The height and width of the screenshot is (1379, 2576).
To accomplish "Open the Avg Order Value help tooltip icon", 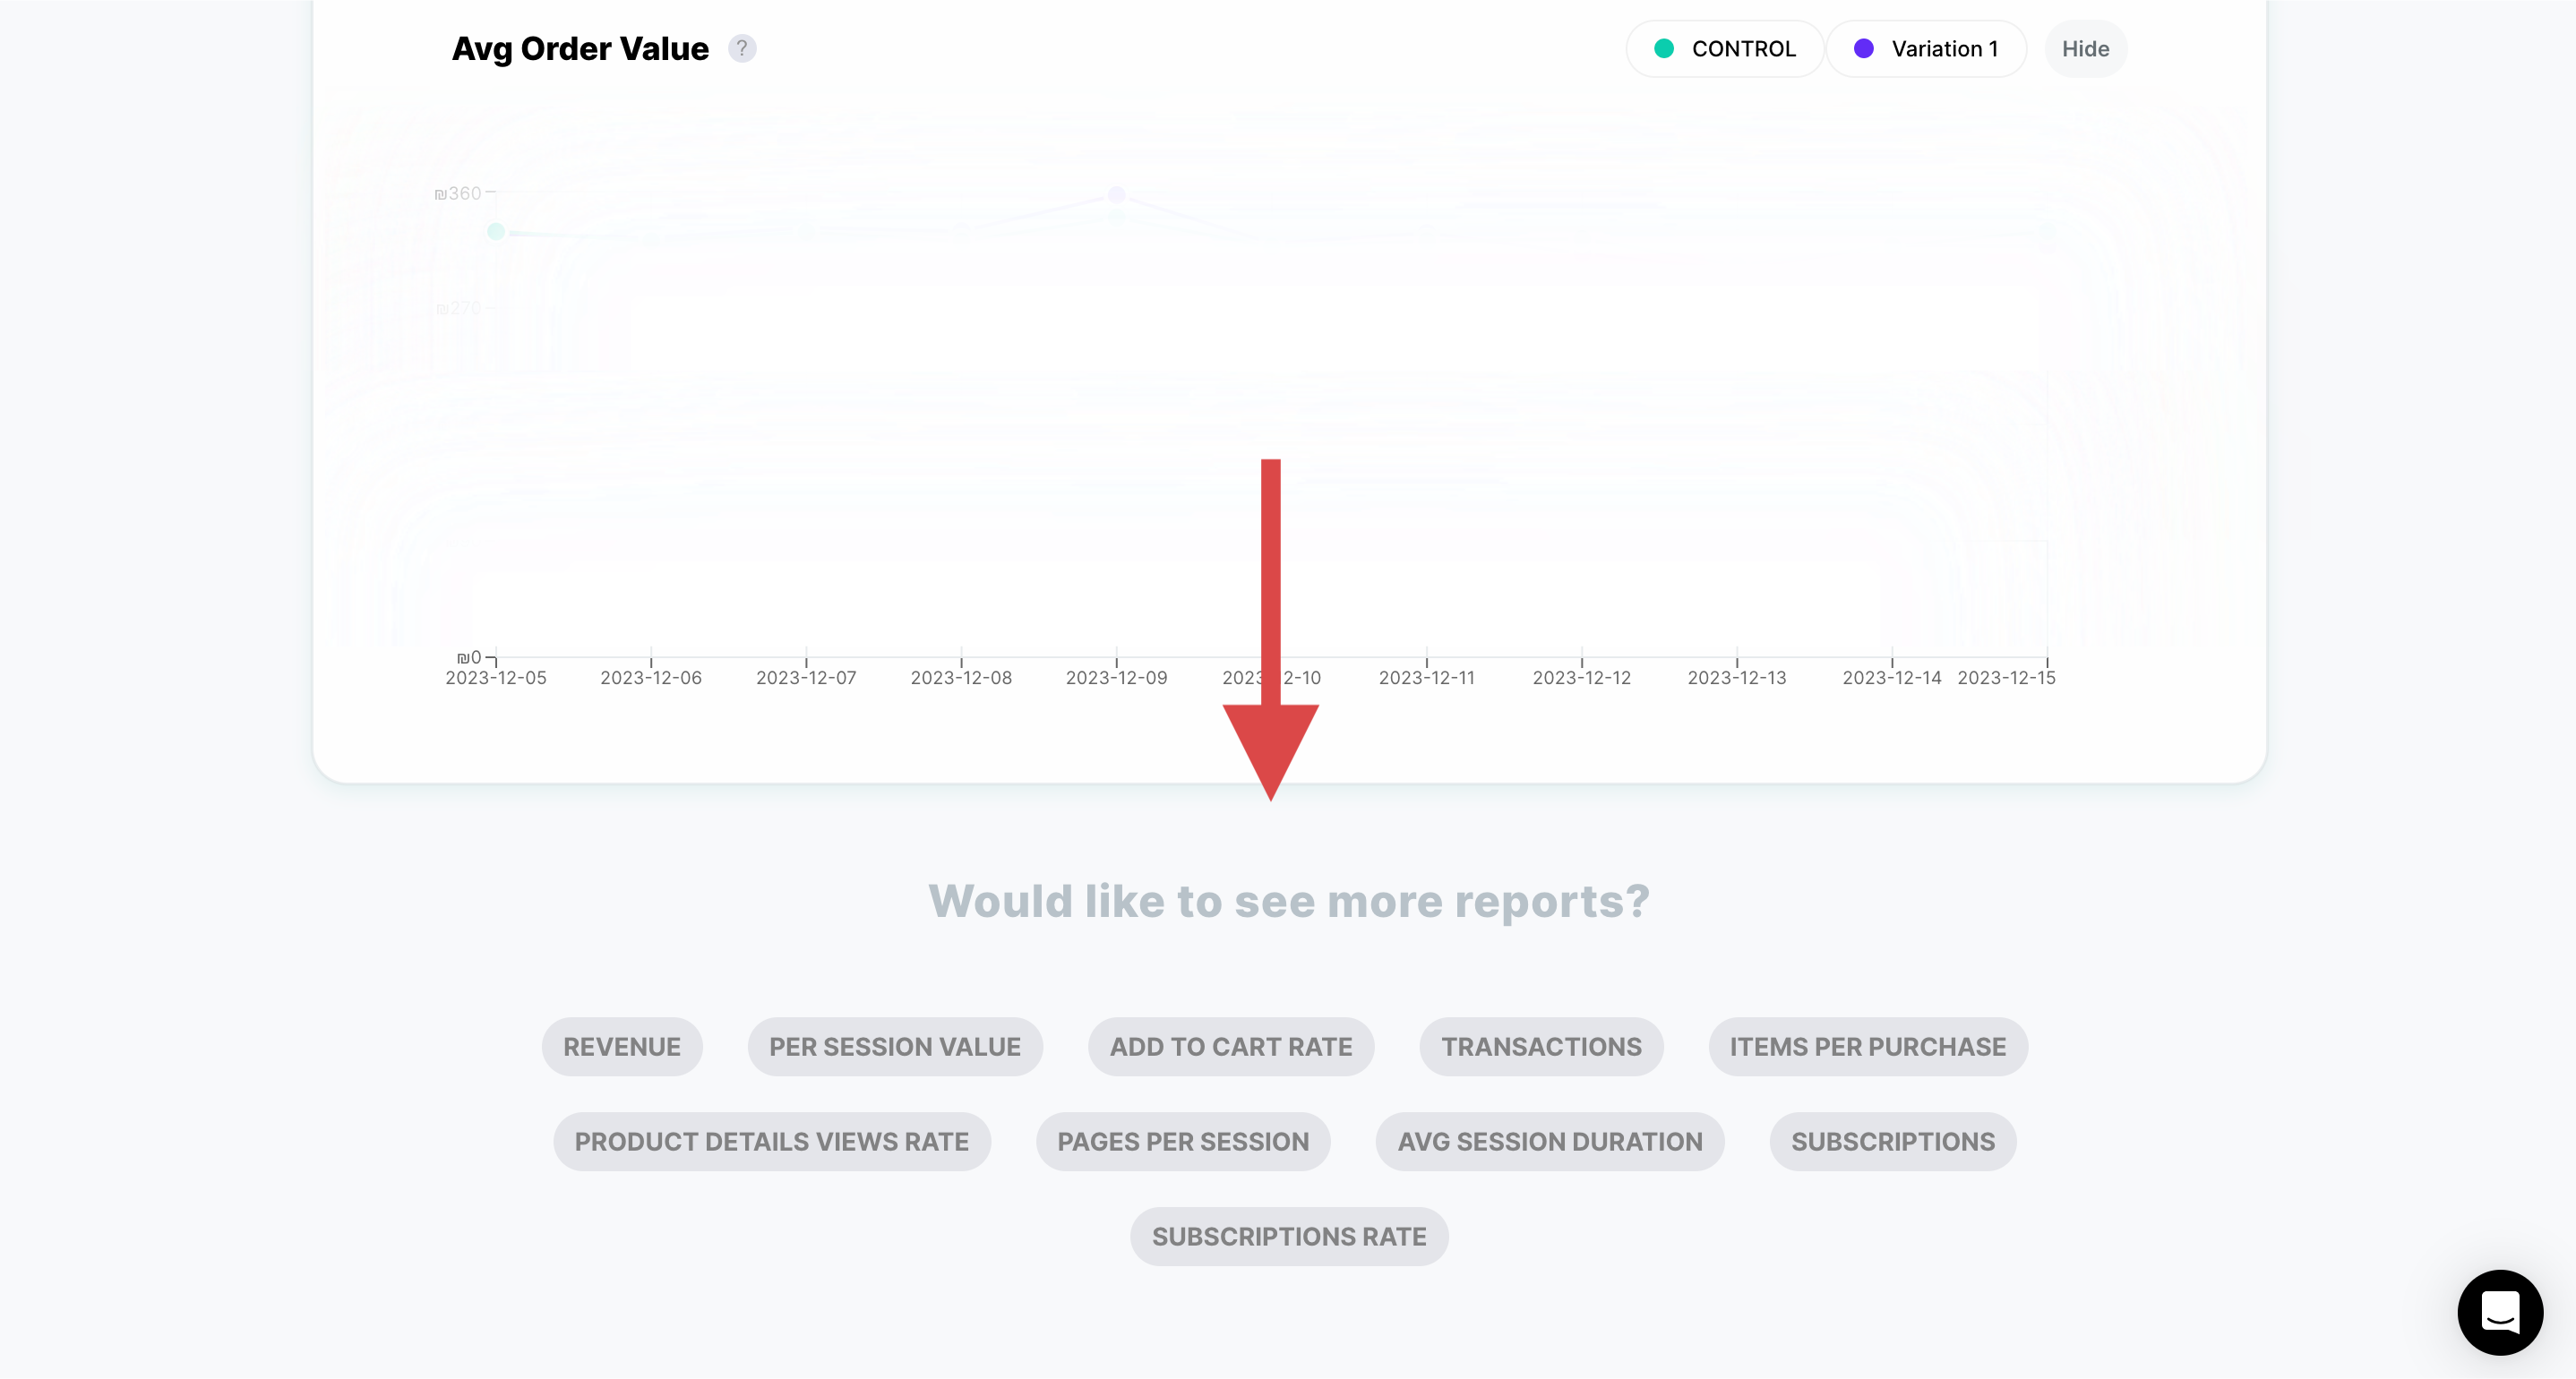I will (x=742, y=48).
